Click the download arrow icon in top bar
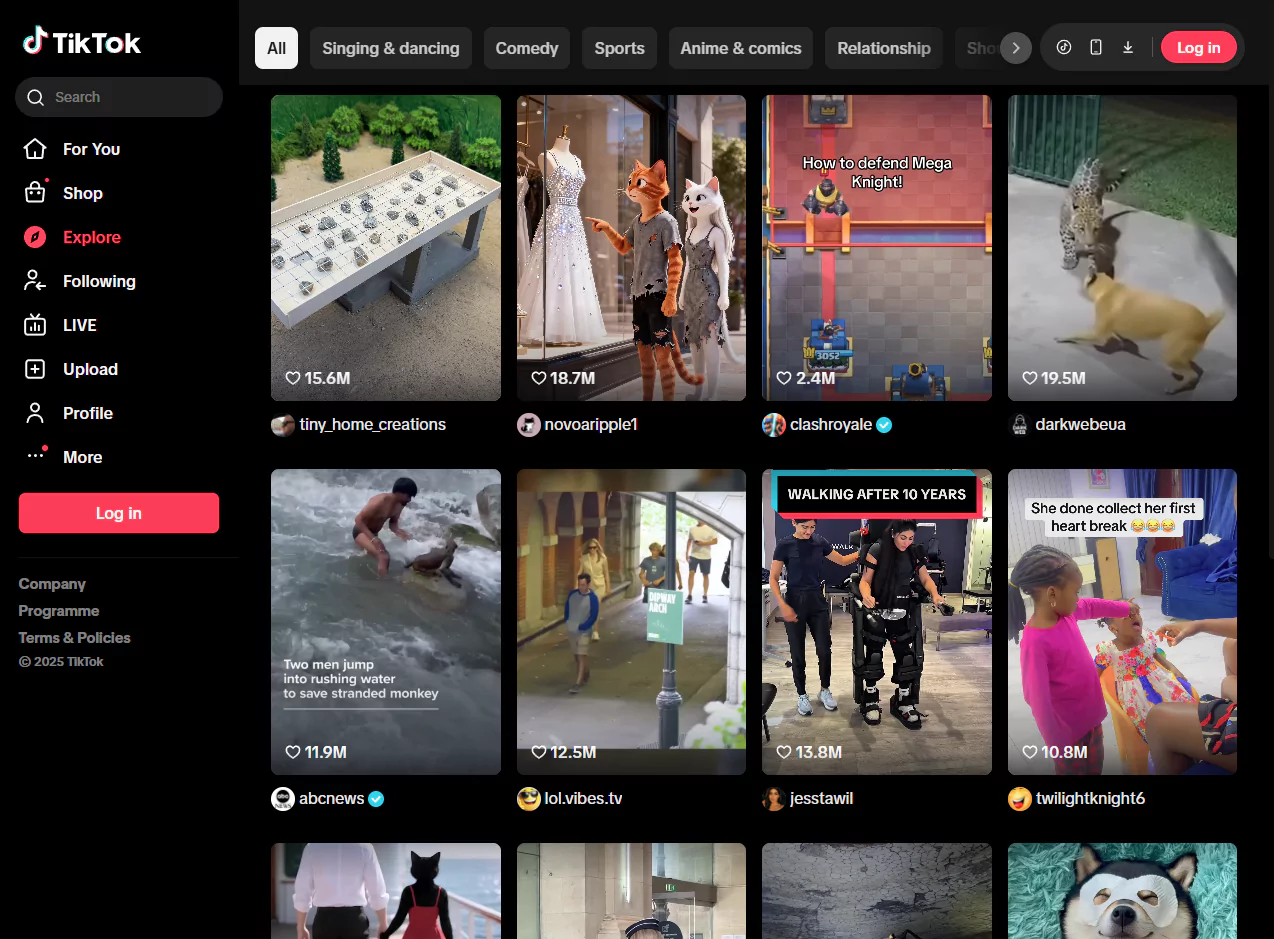1274x939 pixels. (x=1128, y=47)
